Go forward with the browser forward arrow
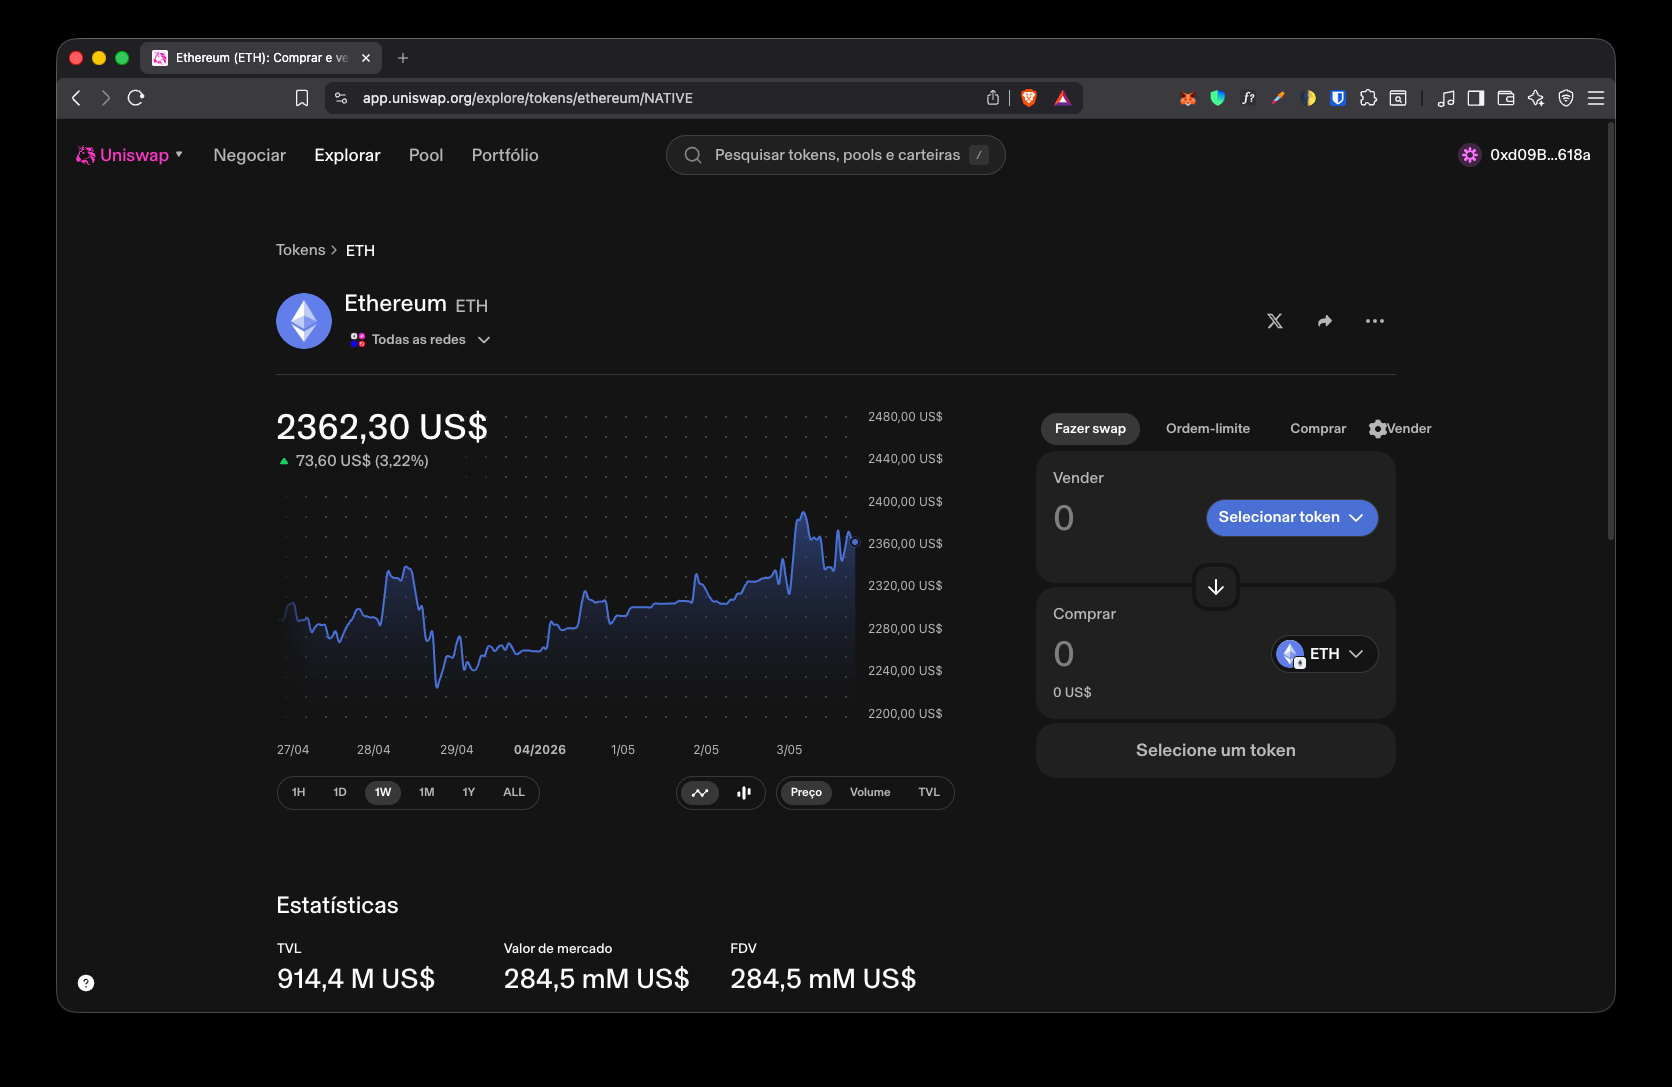The width and height of the screenshot is (1672, 1087). point(106,98)
